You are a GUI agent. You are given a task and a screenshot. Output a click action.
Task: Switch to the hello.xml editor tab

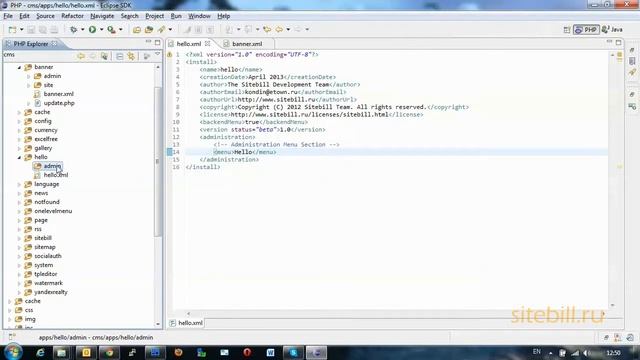click(189, 44)
